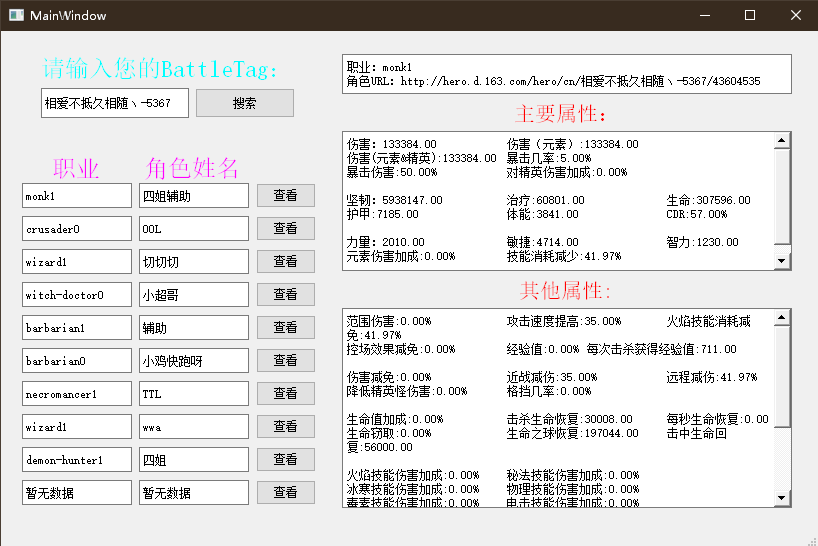Screen dimensions: 818x546
Task: Click the 敏捷:4714.00 stat
Action: pos(543,242)
